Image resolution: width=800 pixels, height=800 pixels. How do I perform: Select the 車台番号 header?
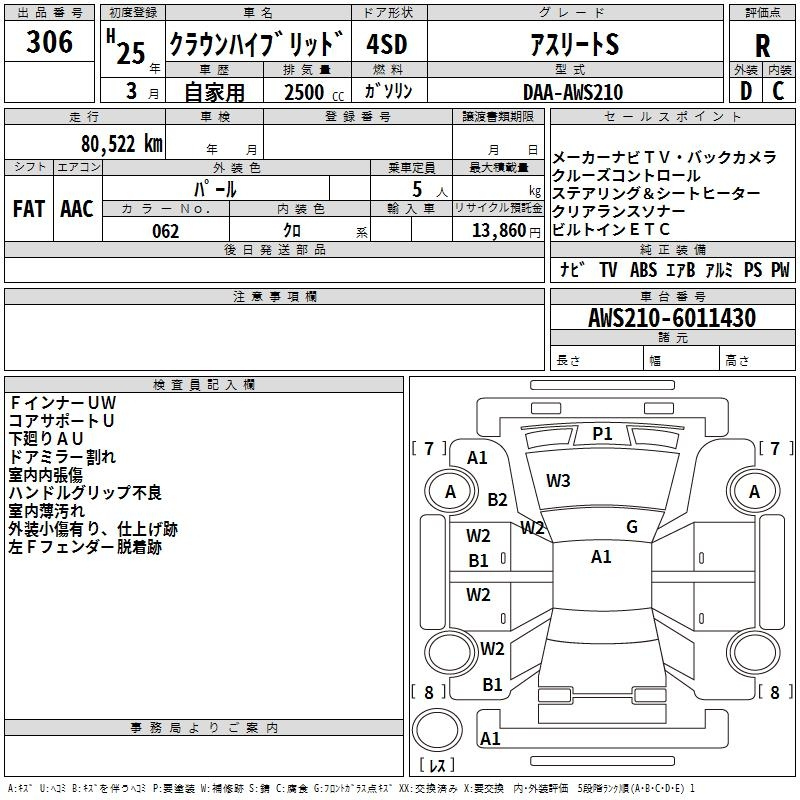pyautogui.click(x=672, y=296)
